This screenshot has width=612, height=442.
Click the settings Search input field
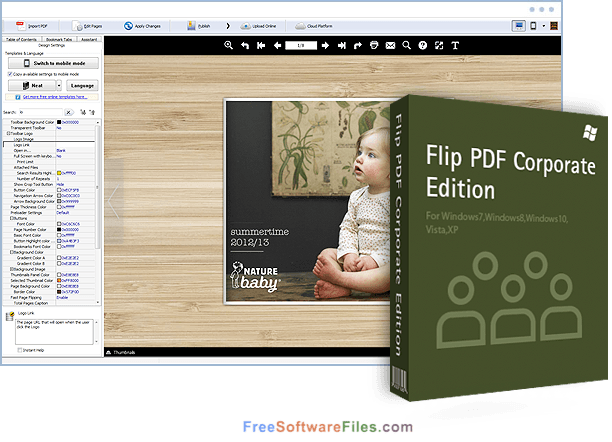tap(40, 112)
